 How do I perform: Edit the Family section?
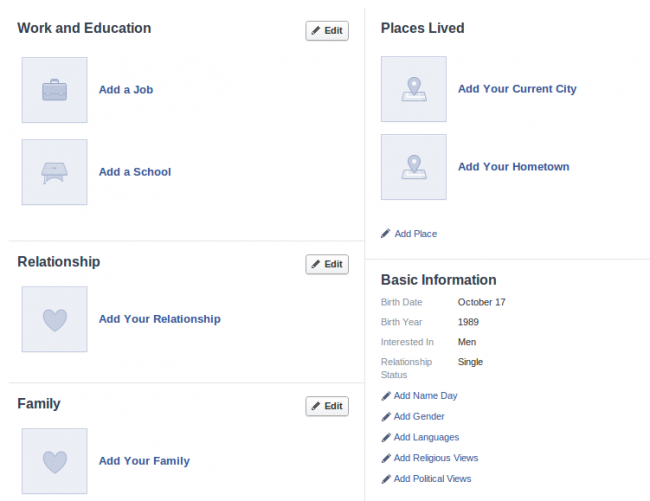[327, 406]
